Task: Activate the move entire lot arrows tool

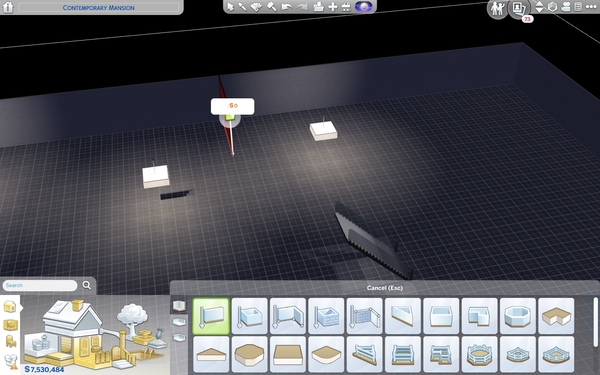Action: pyautogui.click(x=333, y=7)
